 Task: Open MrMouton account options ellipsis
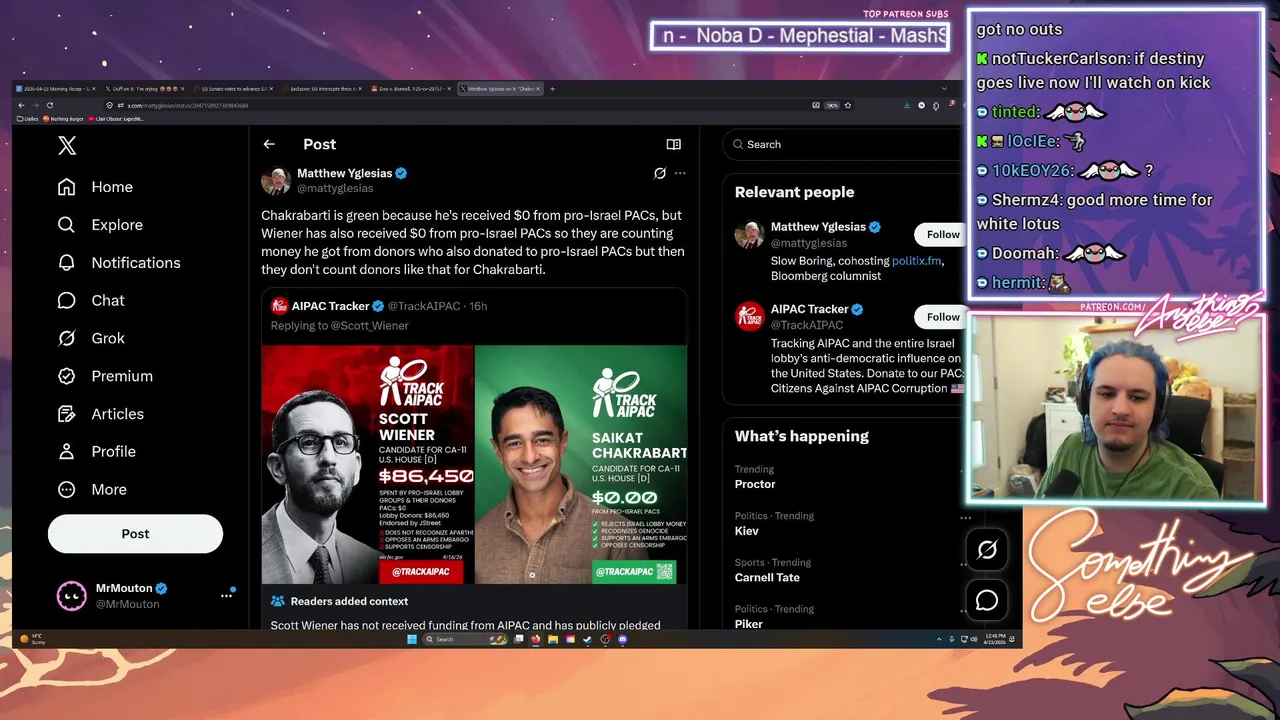pos(226,596)
